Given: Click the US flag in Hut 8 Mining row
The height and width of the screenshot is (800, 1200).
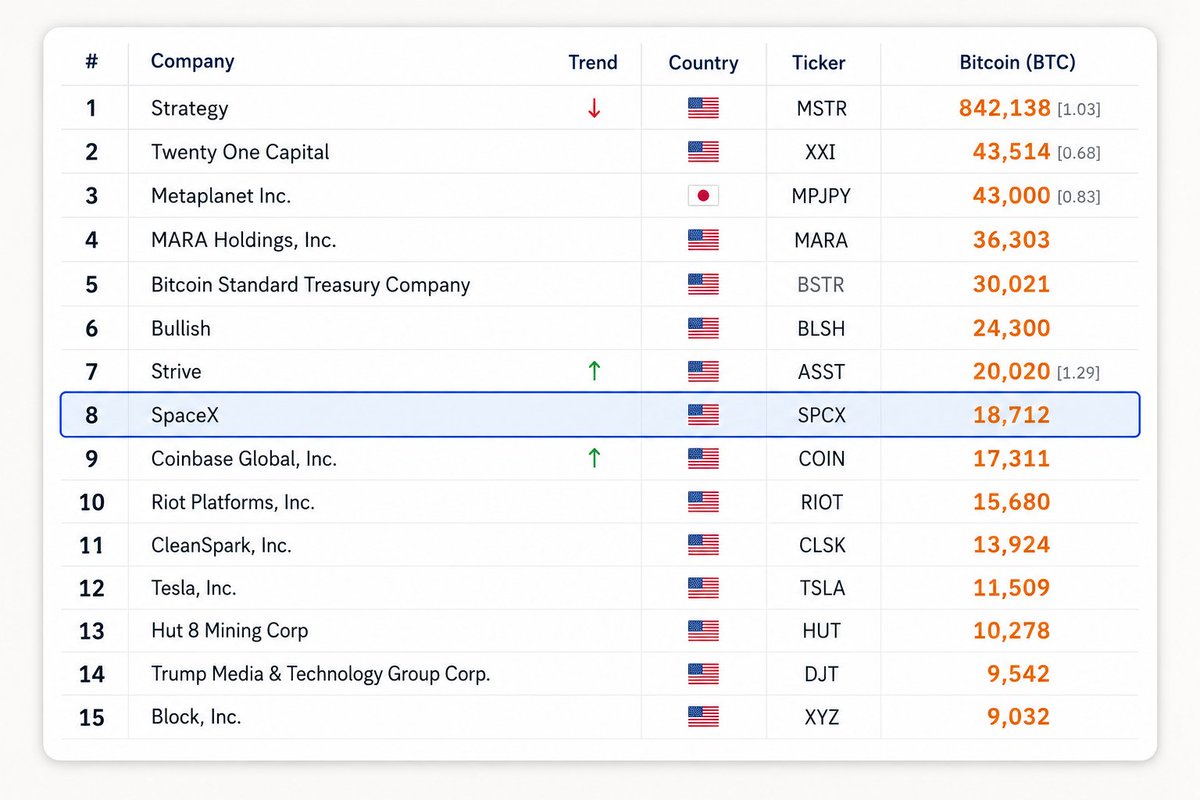Looking at the screenshot, I should click(x=703, y=631).
